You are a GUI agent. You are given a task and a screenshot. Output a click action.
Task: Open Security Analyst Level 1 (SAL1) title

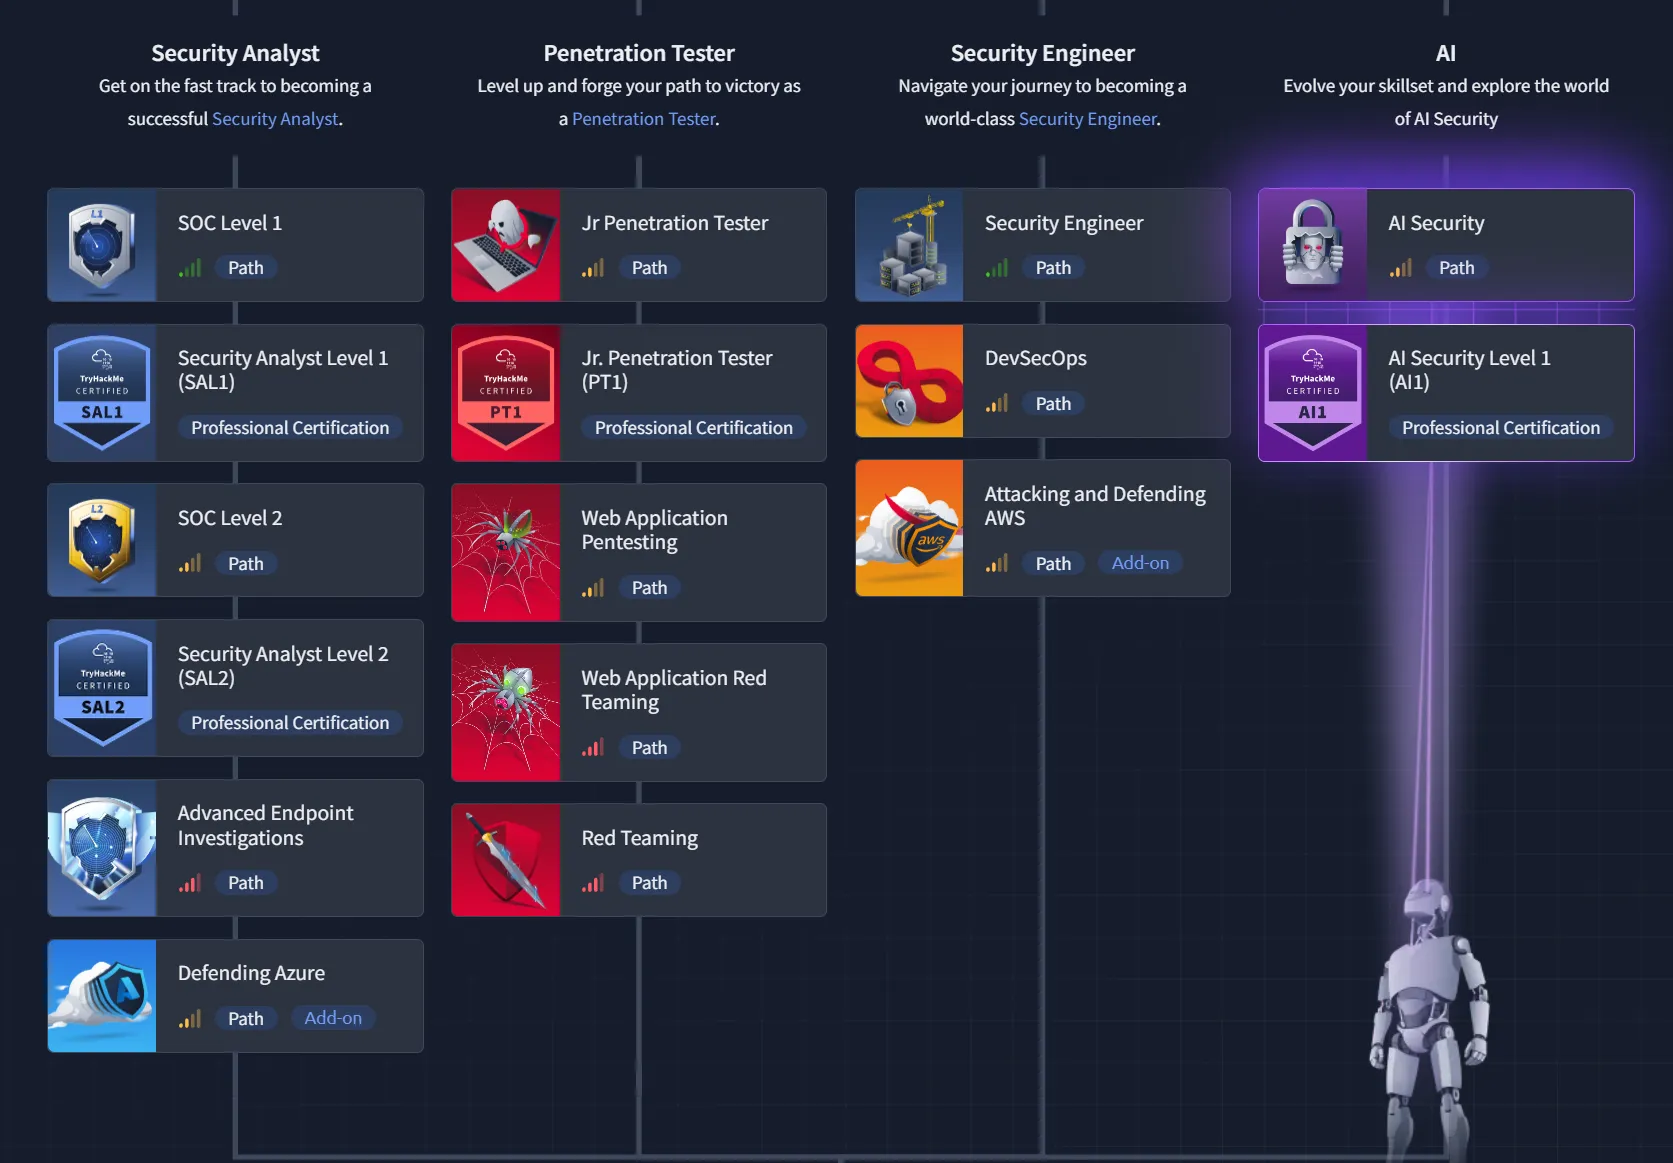[283, 370]
